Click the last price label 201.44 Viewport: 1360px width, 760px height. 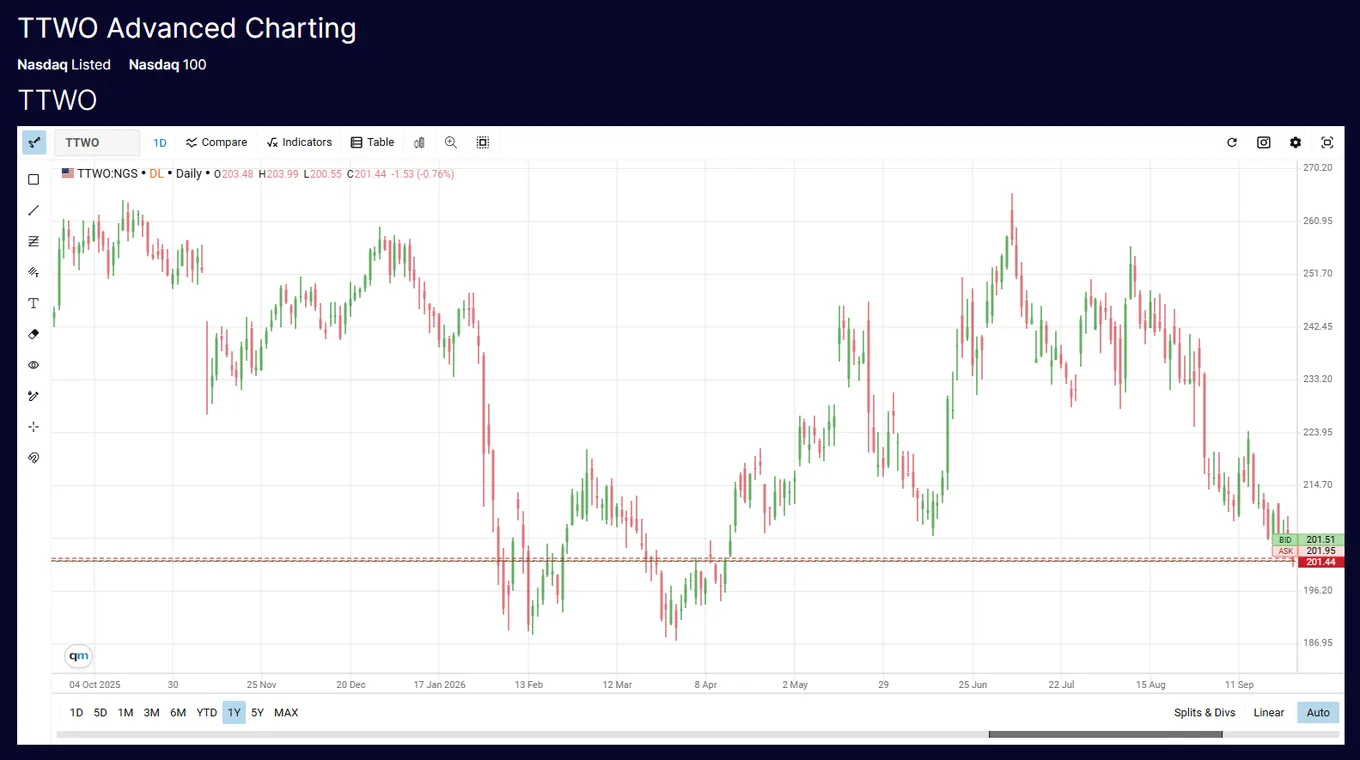point(1320,562)
